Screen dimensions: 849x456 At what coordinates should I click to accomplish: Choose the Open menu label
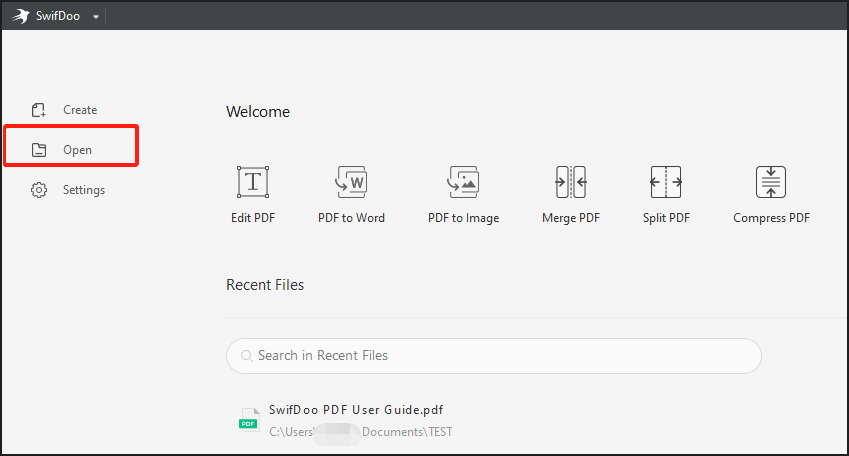77,150
